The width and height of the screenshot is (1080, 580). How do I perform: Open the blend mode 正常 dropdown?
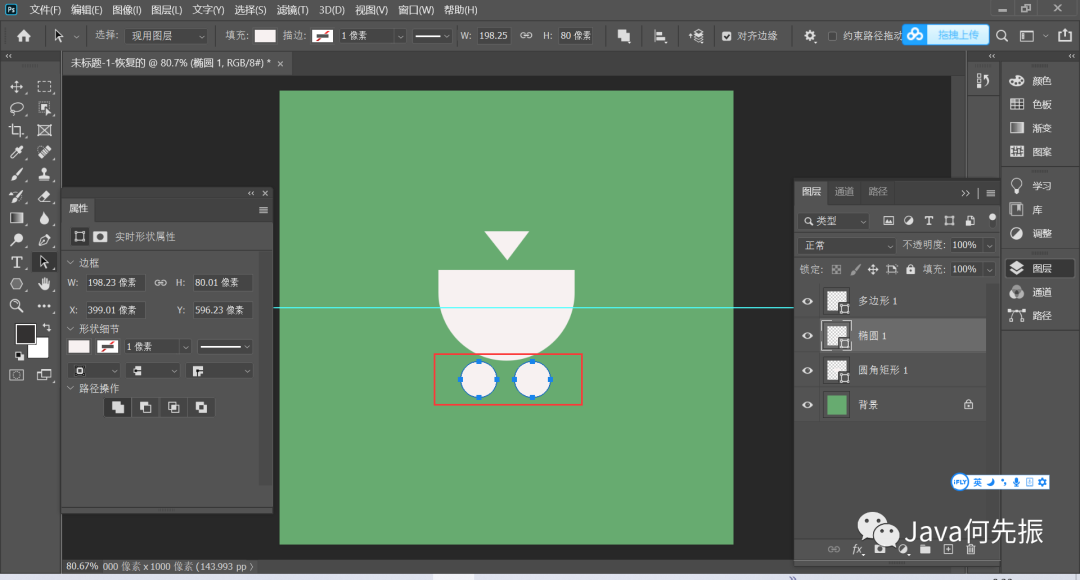848,245
